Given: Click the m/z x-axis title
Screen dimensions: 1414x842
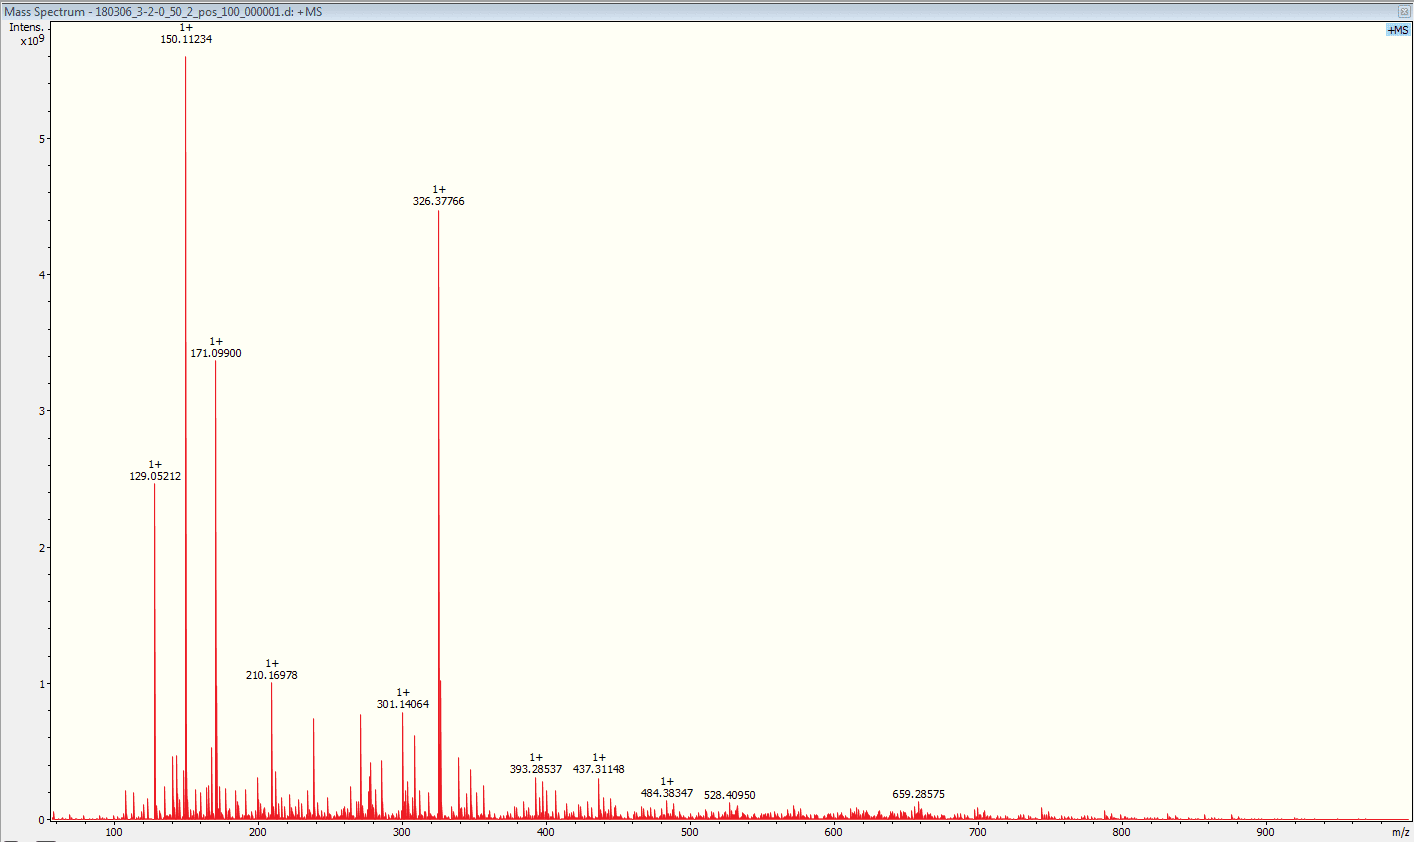Looking at the screenshot, I should [x=1400, y=832].
